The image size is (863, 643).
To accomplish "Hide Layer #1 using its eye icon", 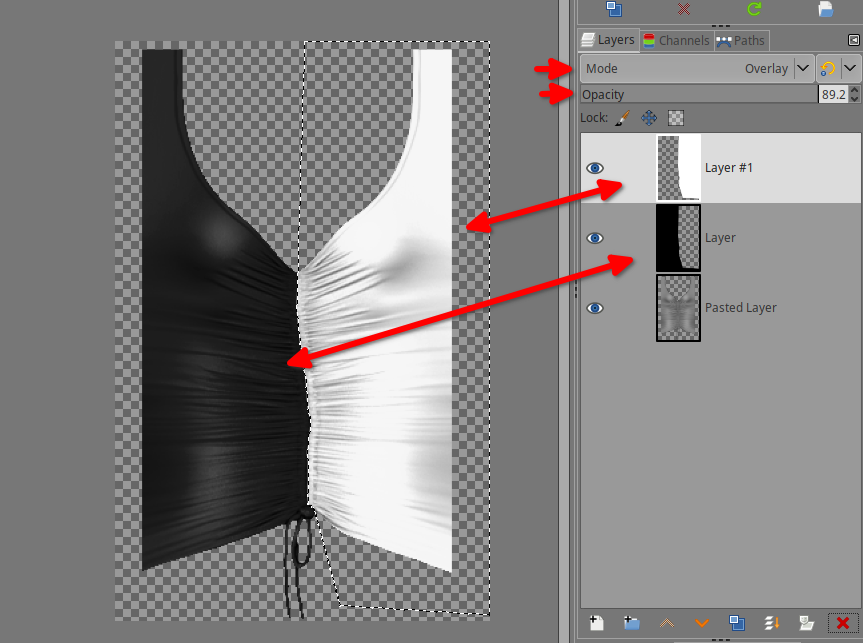I will [595, 168].
